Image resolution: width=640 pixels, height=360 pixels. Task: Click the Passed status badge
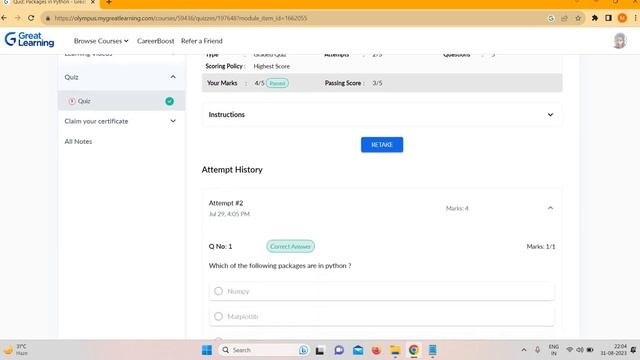pyautogui.click(x=277, y=83)
